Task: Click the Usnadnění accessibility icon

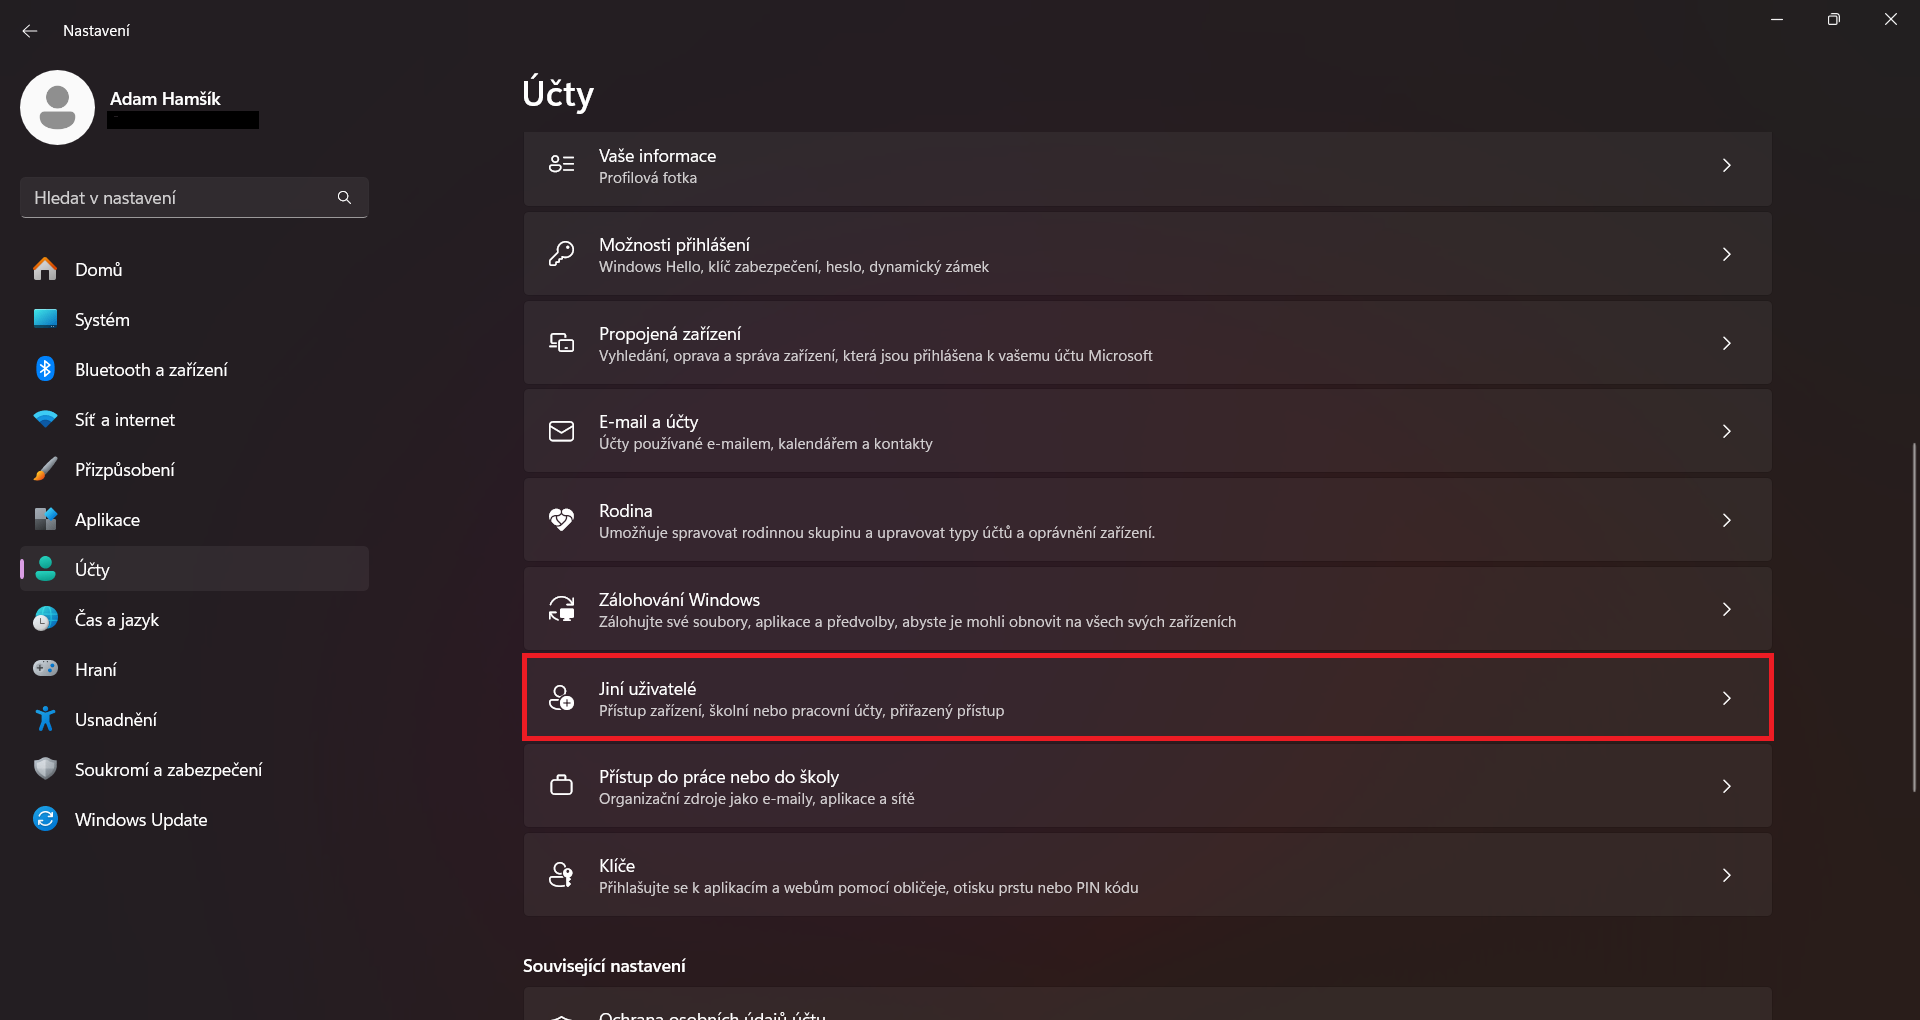Action: [x=46, y=719]
